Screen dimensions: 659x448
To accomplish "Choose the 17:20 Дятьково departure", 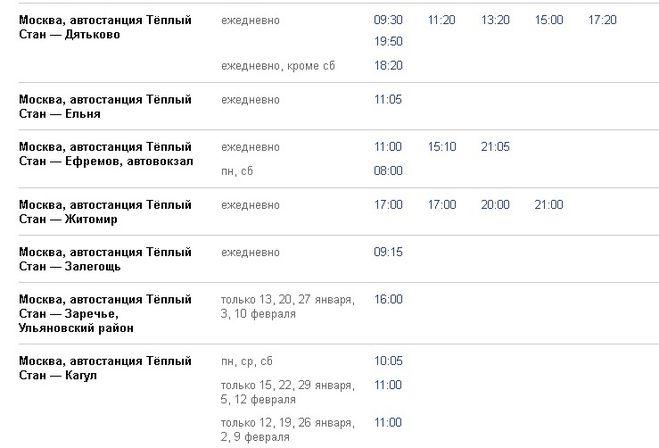I will [603, 20].
